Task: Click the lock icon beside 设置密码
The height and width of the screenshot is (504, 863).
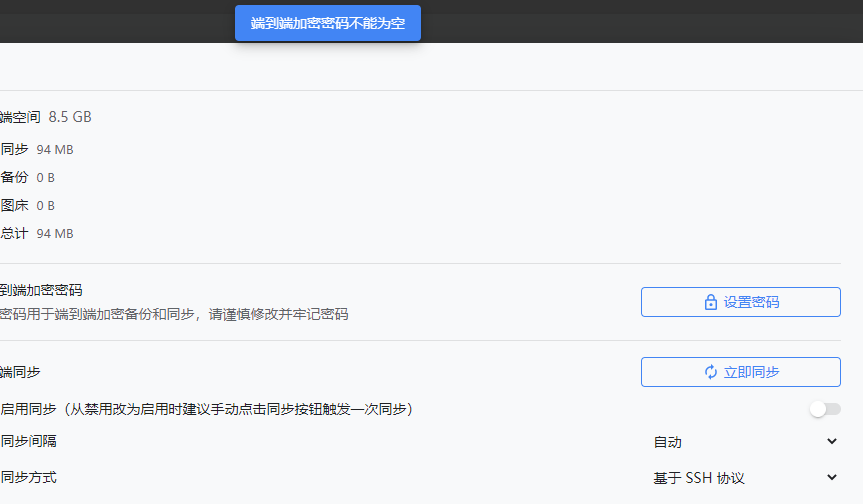Action: (x=711, y=302)
